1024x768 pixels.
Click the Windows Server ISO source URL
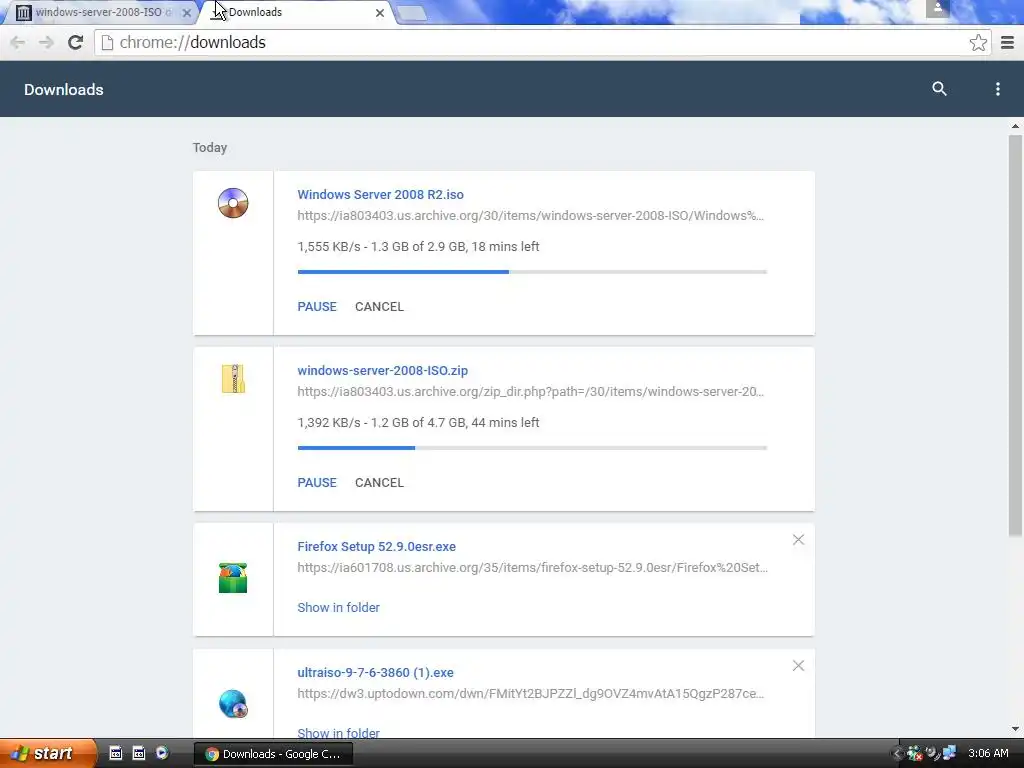click(x=530, y=216)
